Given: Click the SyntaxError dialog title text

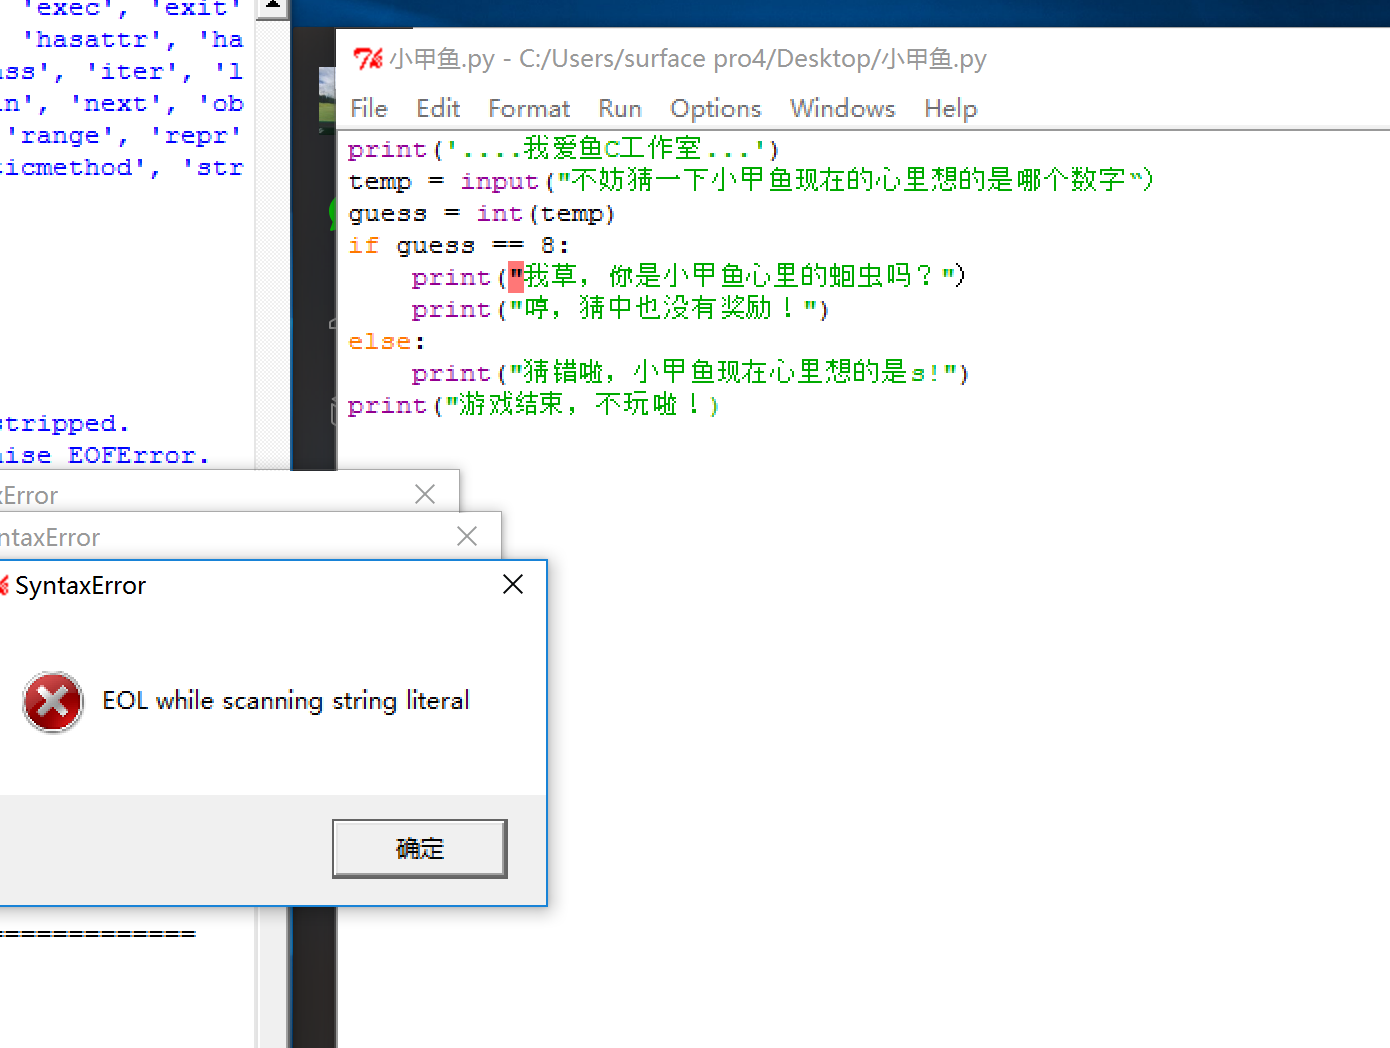Looking at the screenshot, I should click(80, 586).
